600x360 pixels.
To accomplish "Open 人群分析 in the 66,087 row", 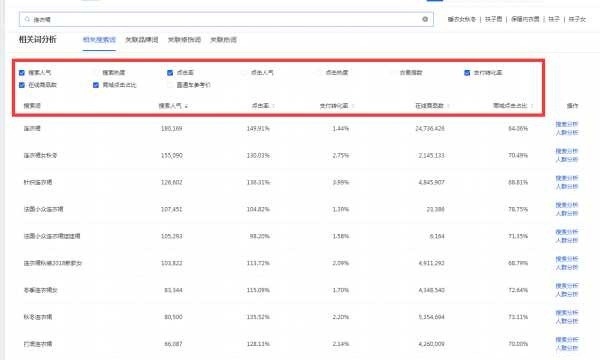I will click(x=567, y=348).
